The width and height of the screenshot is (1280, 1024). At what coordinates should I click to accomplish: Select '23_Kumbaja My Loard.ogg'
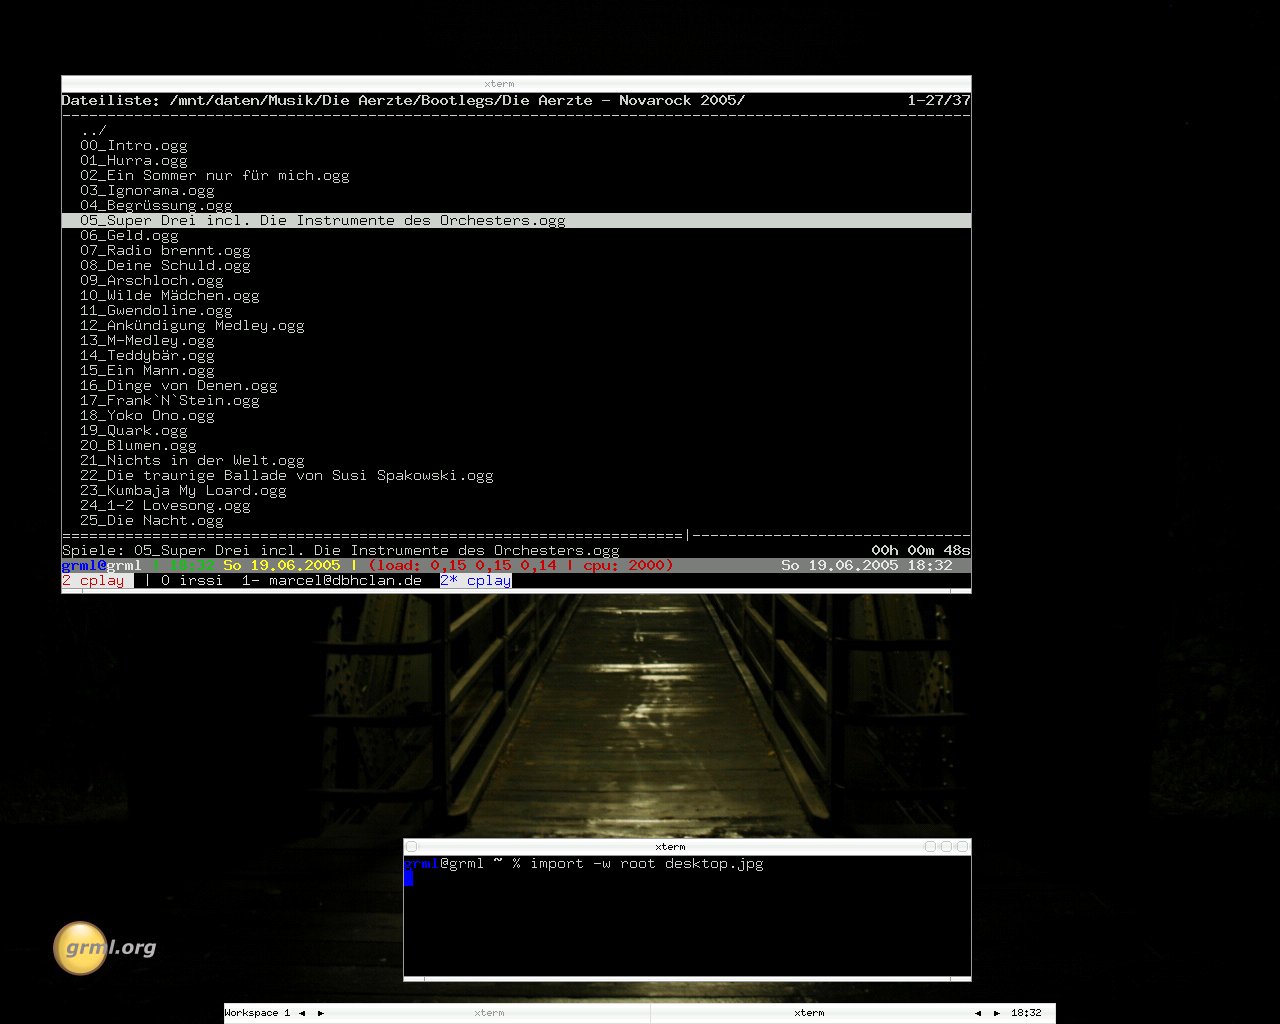183,490
